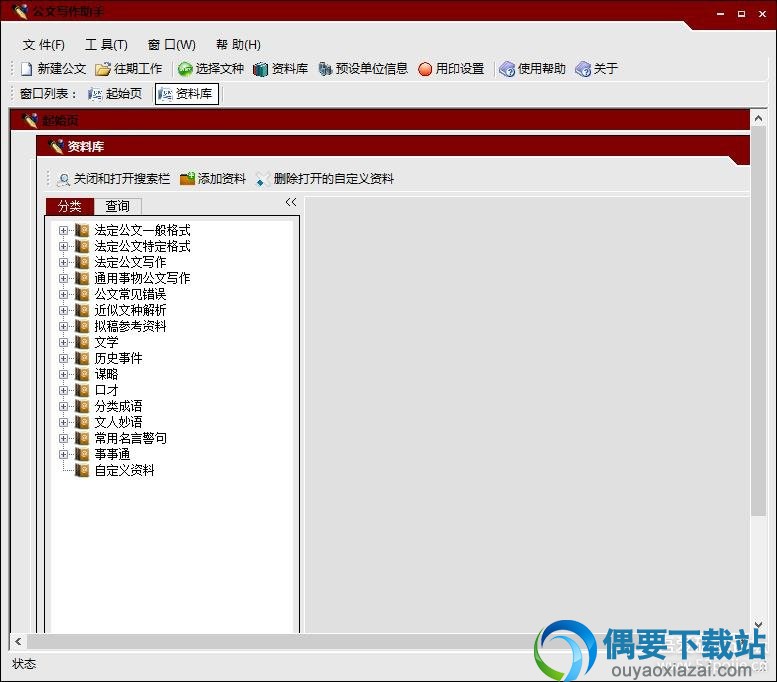This screenshot has height=682, width=777.
Task: Select 拟稿参考资料 label
Action: pyautogui.click(x=130, y=326)
